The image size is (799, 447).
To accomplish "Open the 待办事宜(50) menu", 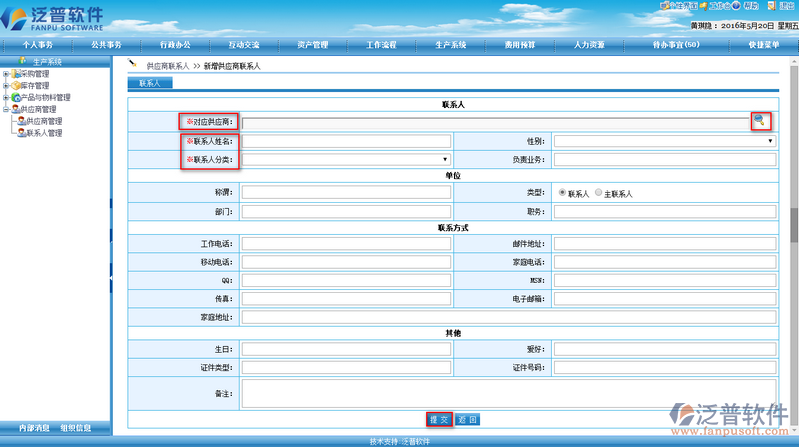I will pyautogui.click(x=676, y=45).
